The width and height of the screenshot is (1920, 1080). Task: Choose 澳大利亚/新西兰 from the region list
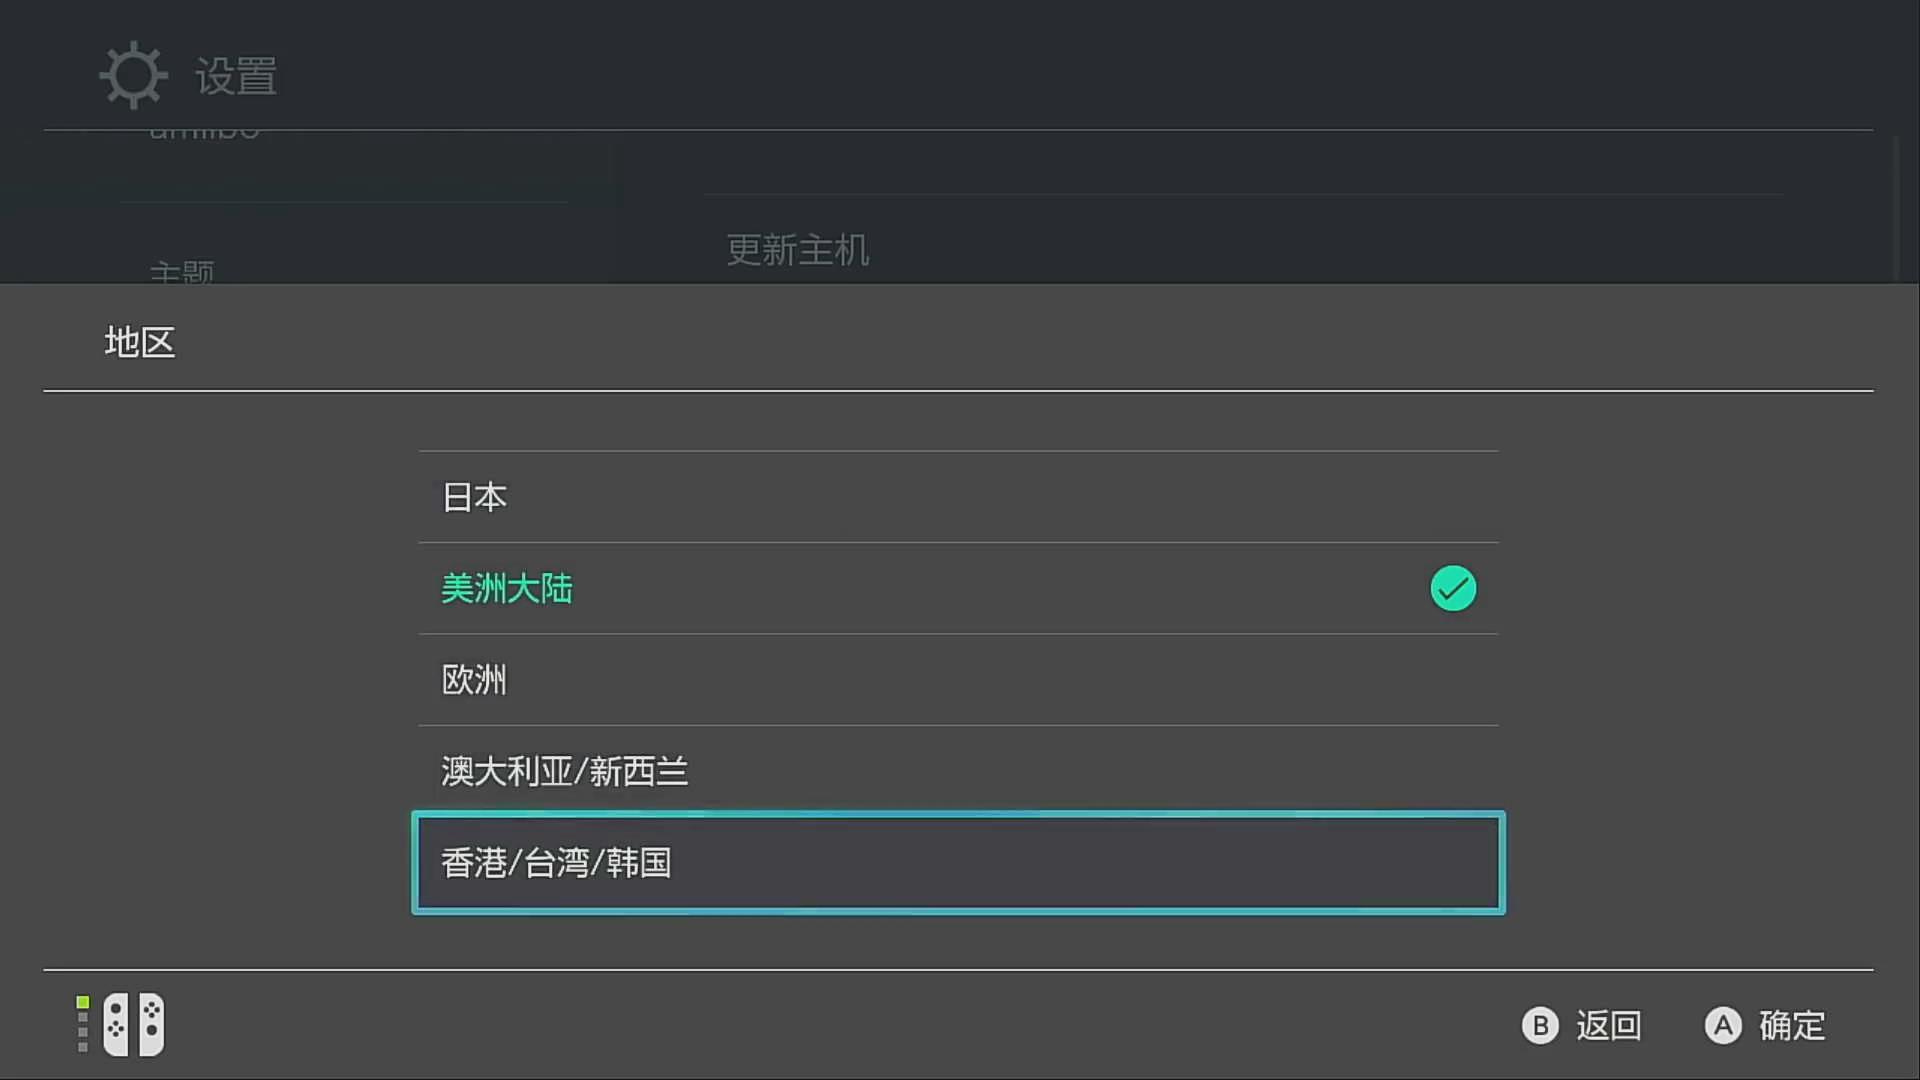(x=958, y=771)
